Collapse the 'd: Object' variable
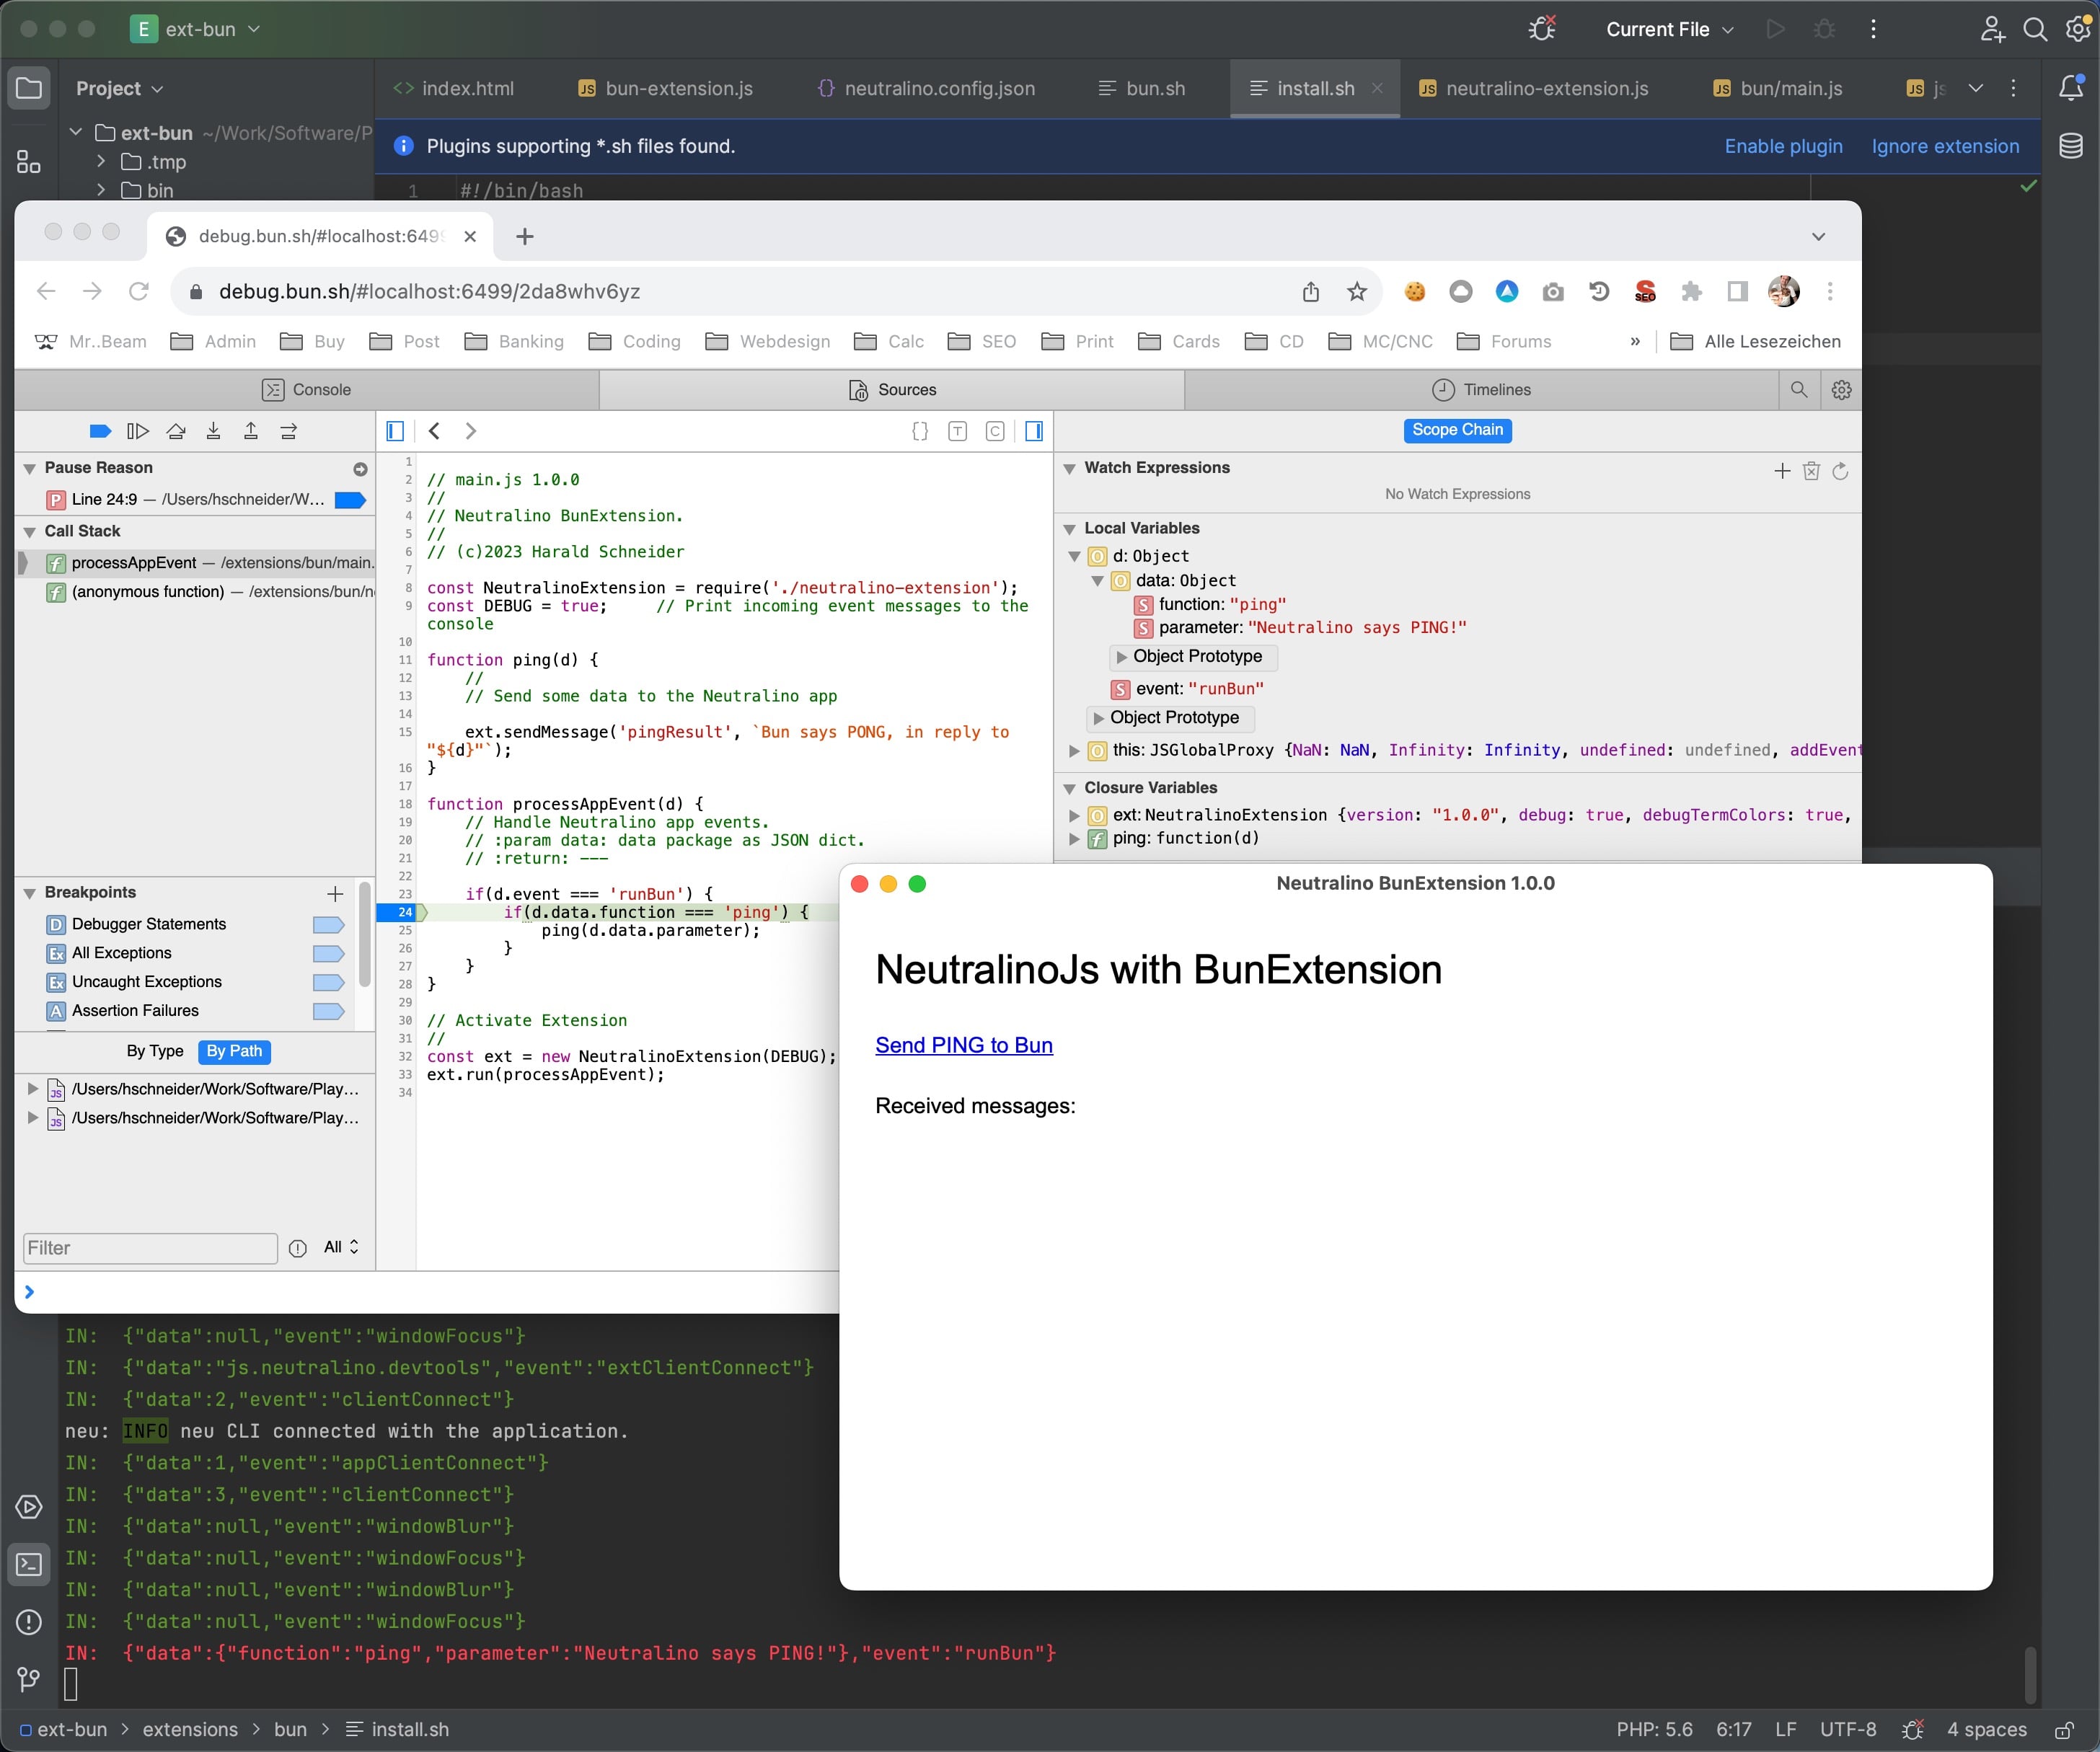The image size is (2100, 1752). 1074,556
